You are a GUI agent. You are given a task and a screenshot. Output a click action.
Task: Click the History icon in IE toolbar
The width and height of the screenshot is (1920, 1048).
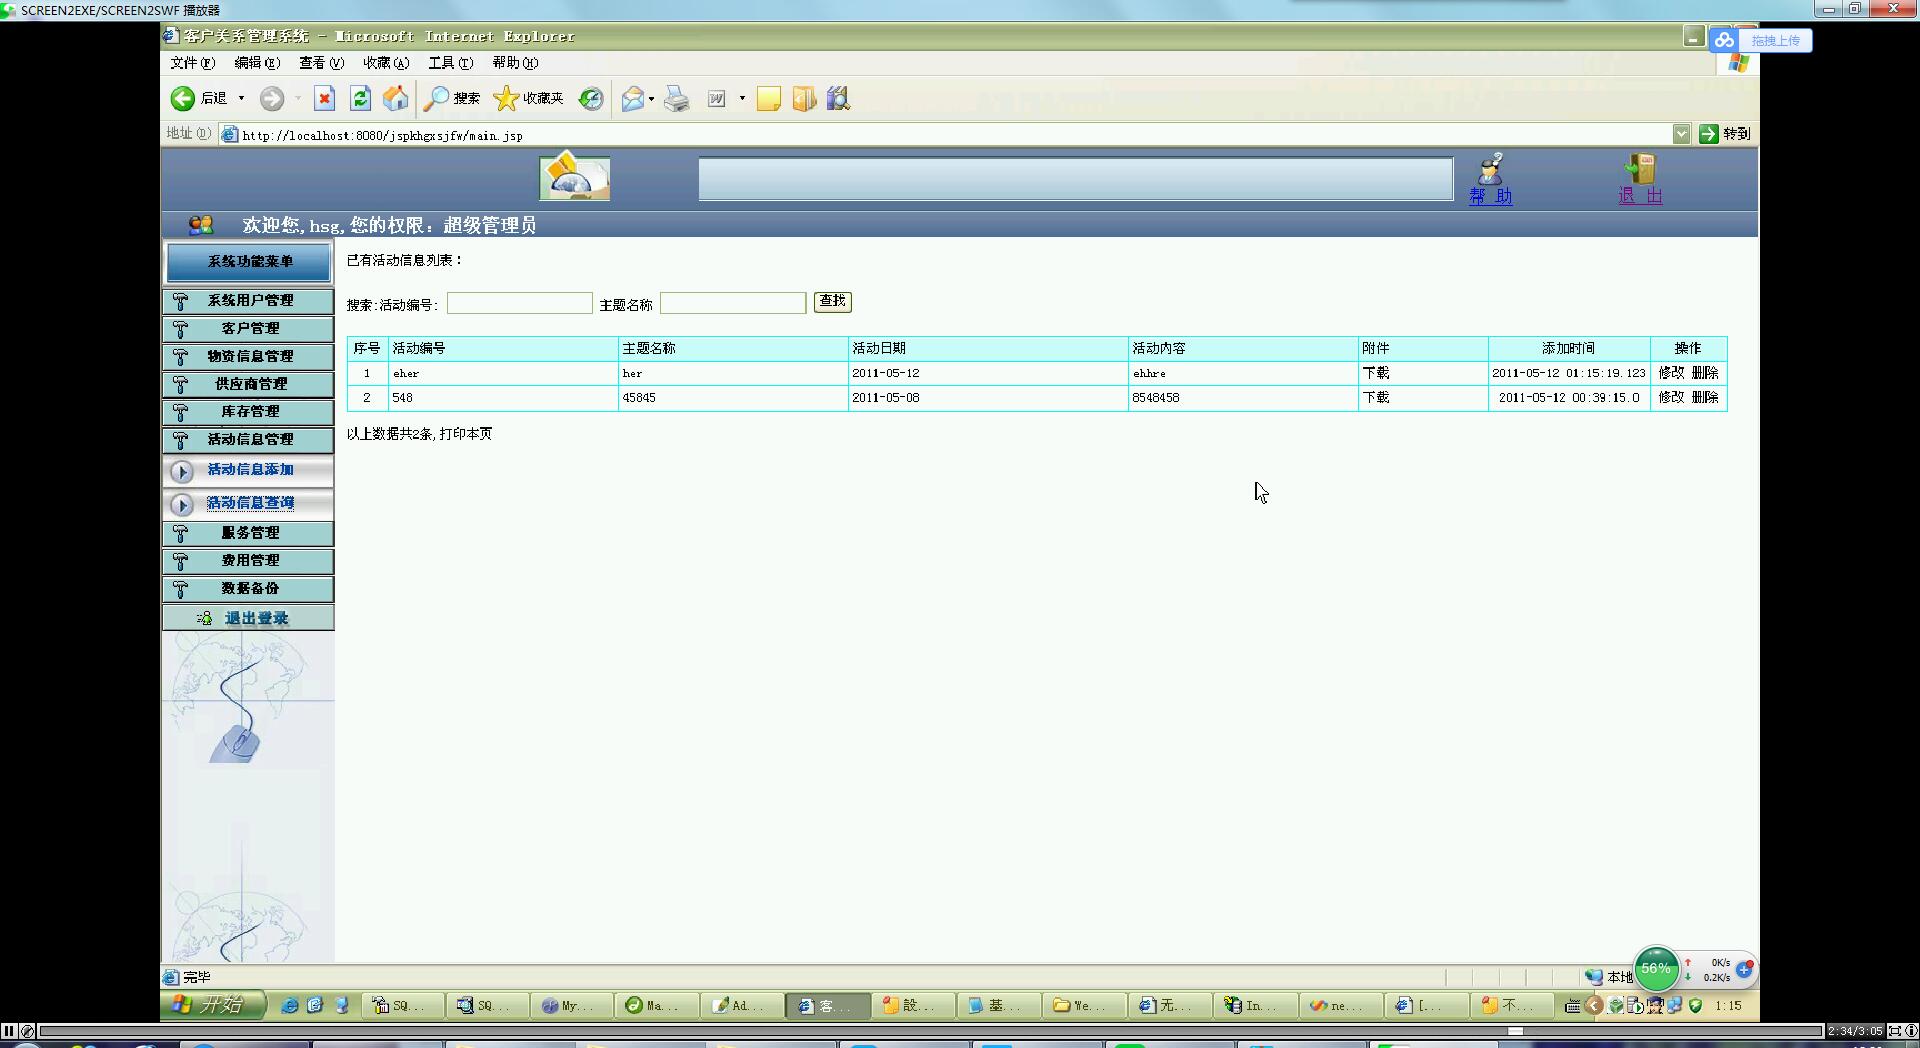[591, 98]
